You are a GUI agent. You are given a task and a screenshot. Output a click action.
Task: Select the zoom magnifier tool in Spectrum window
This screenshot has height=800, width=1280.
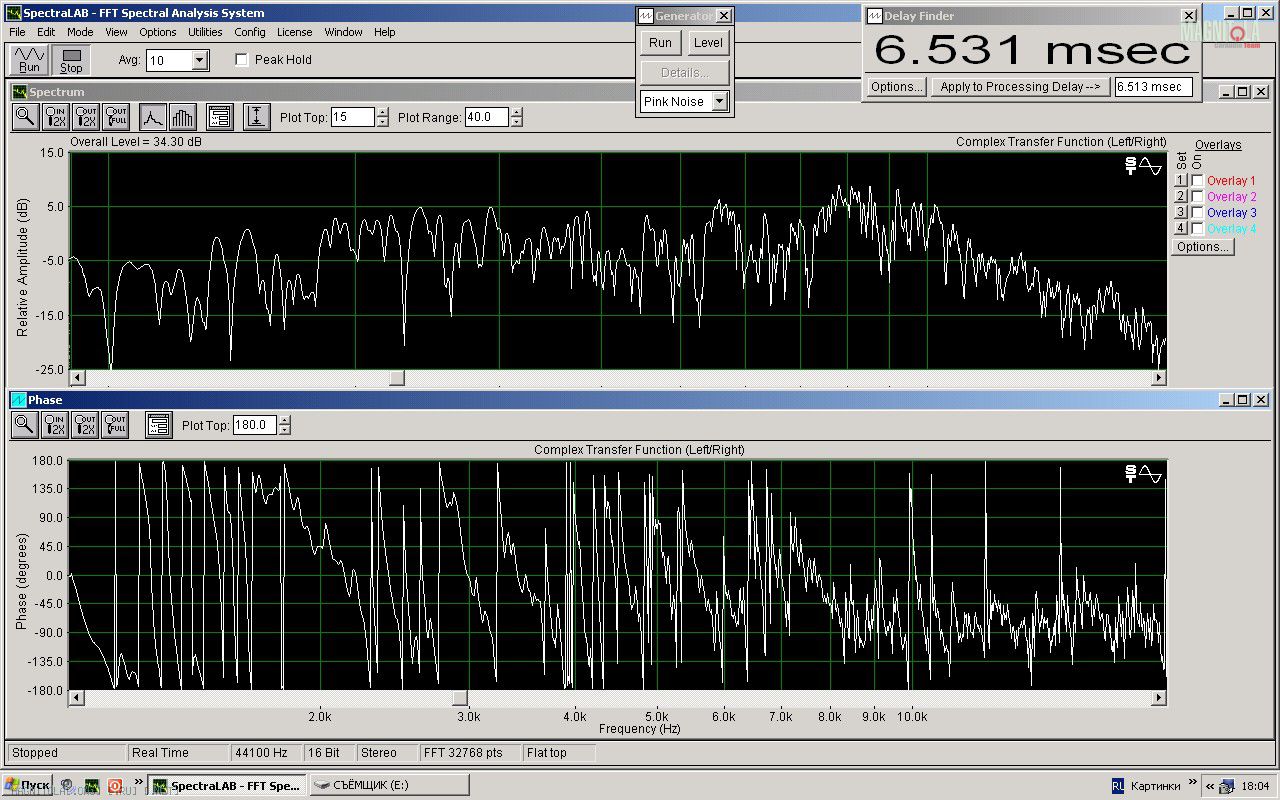click(x=25, y=117)
